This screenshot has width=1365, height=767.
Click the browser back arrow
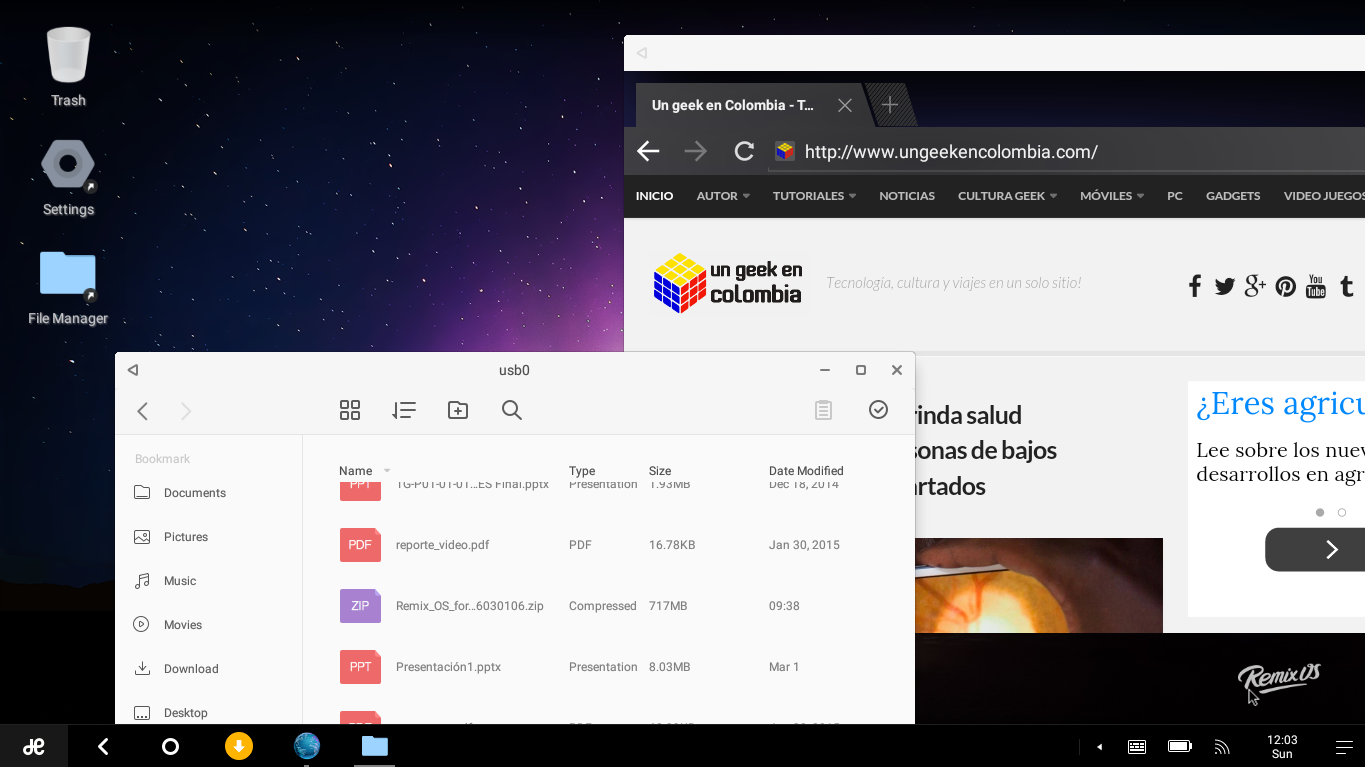[648, 151]
